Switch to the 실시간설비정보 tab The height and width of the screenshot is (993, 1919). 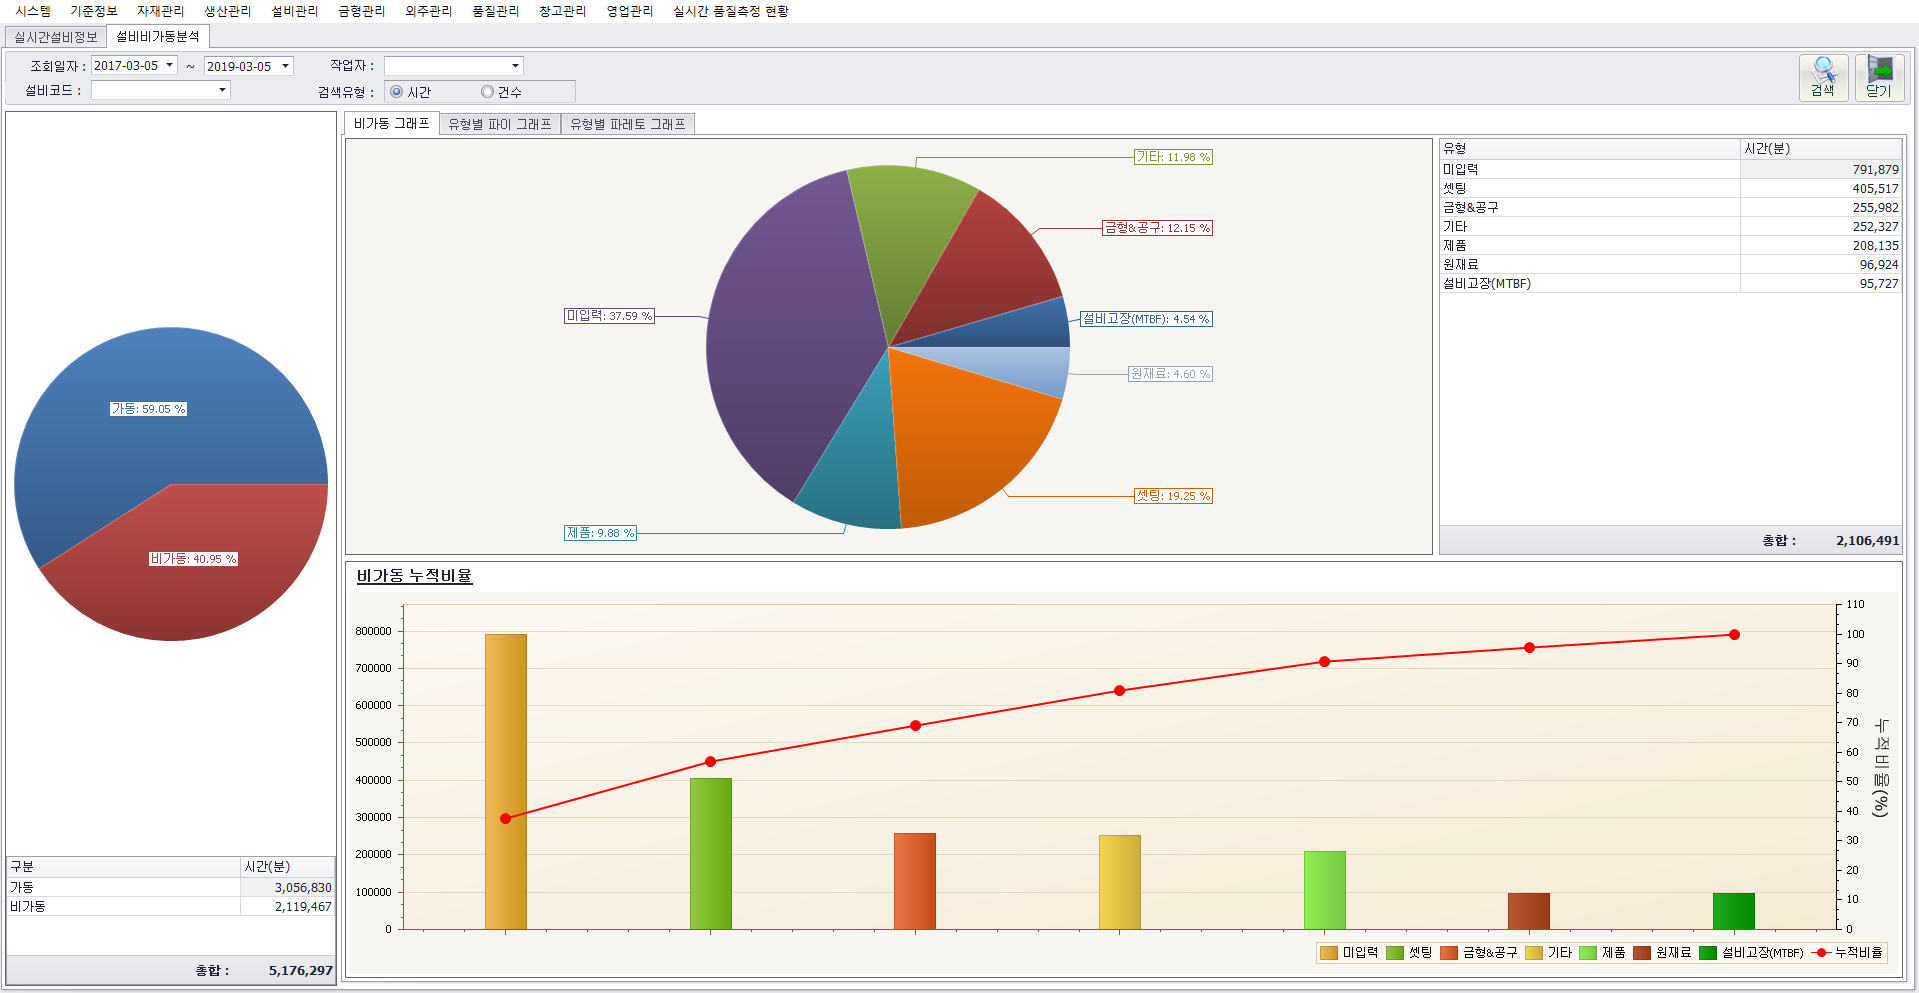56,37
